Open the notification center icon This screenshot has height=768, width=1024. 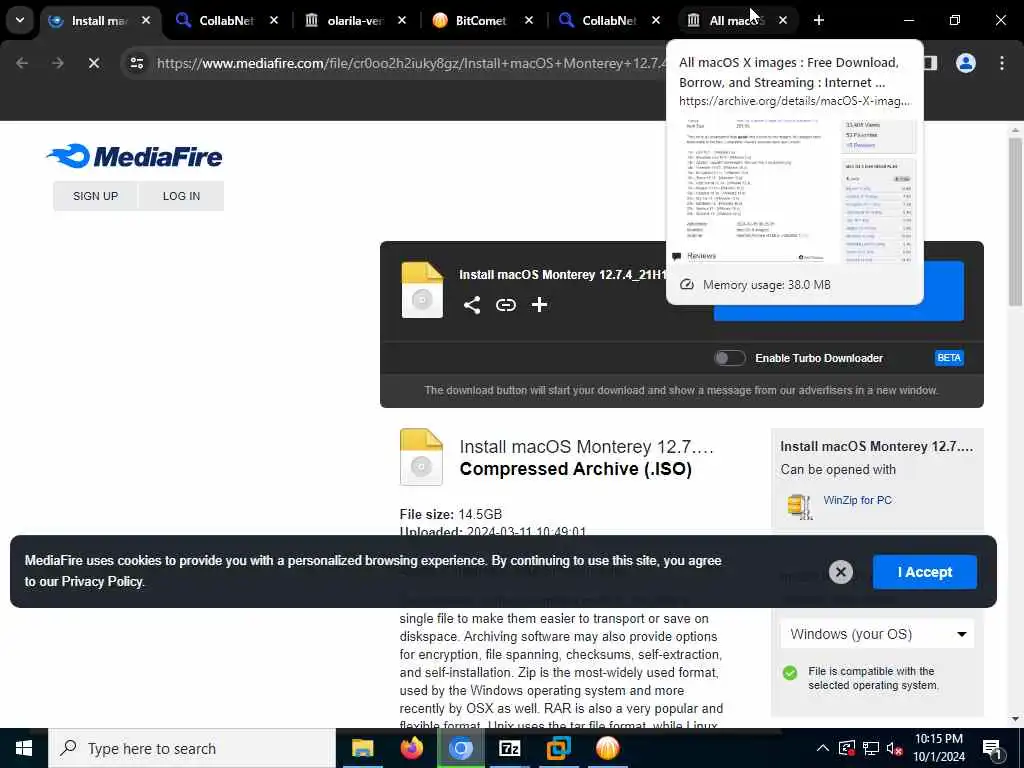tap(992, 749)
